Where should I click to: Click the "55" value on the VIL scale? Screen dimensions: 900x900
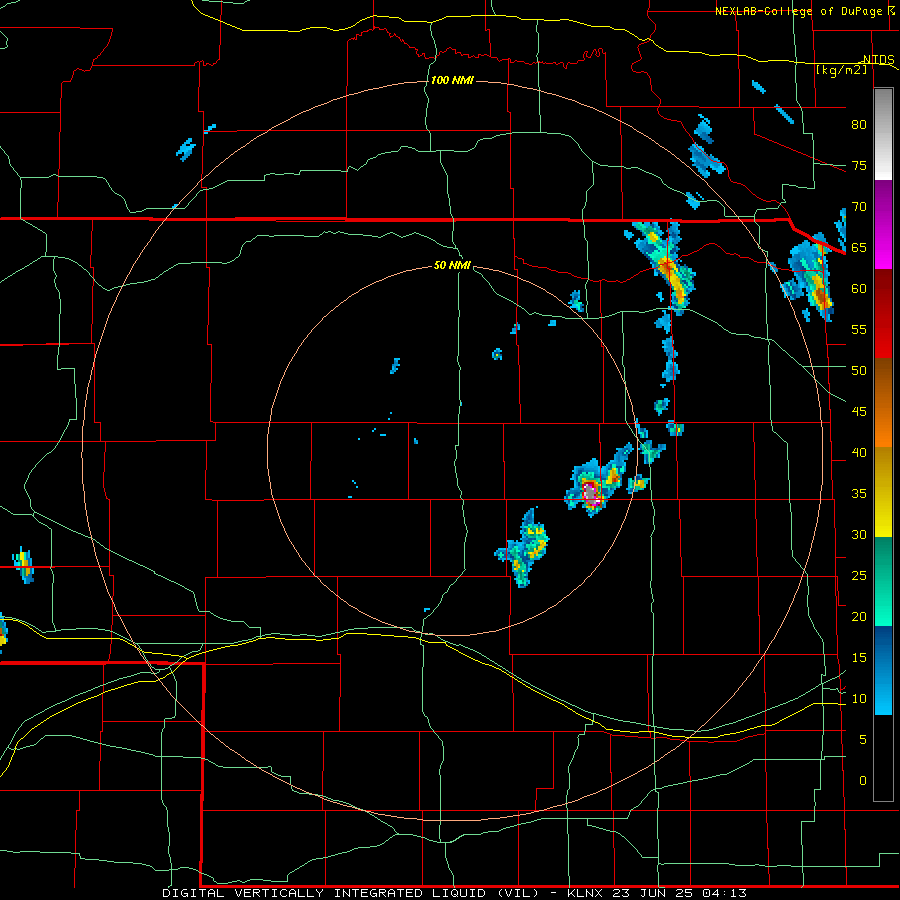coord(859,329)
